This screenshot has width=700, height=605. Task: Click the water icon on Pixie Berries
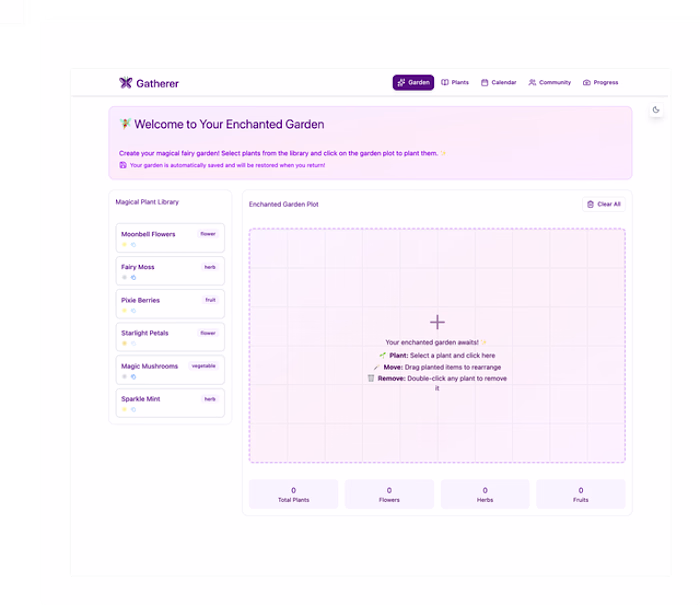point(133,311)
